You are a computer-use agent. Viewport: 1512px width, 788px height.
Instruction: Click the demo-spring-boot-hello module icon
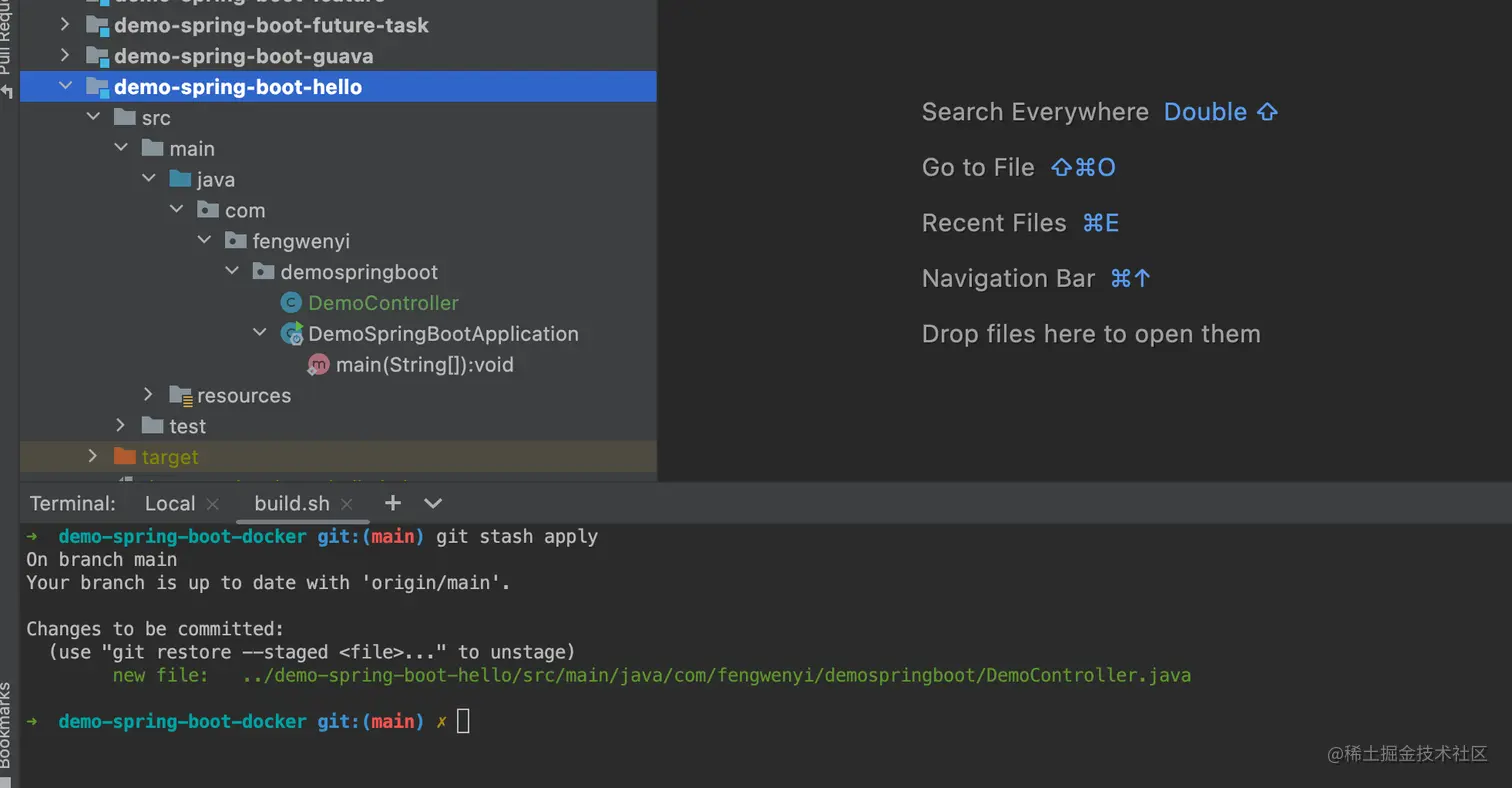pos(97,87)
